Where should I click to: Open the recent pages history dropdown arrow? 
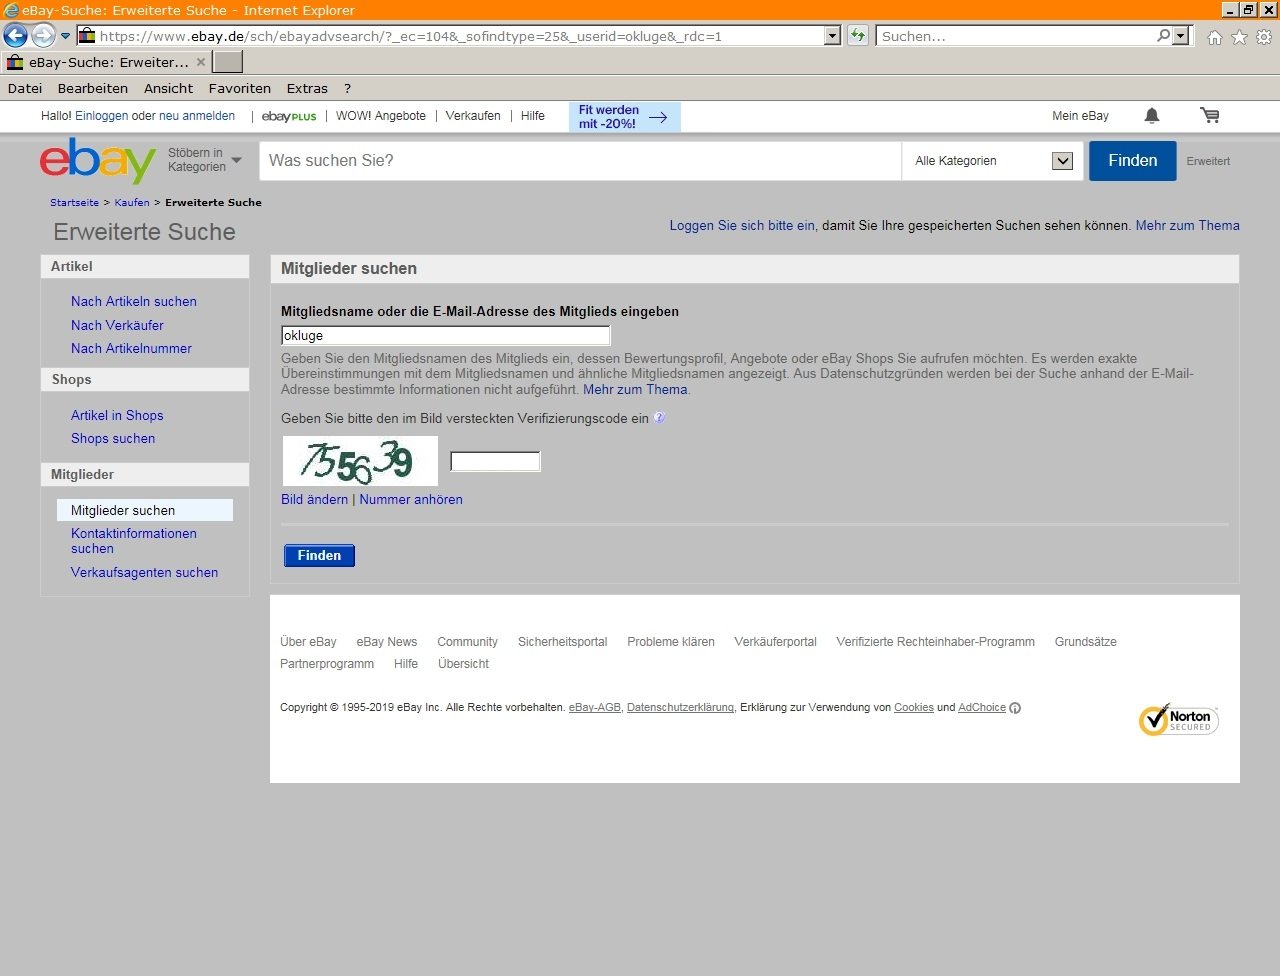point(65,36)
